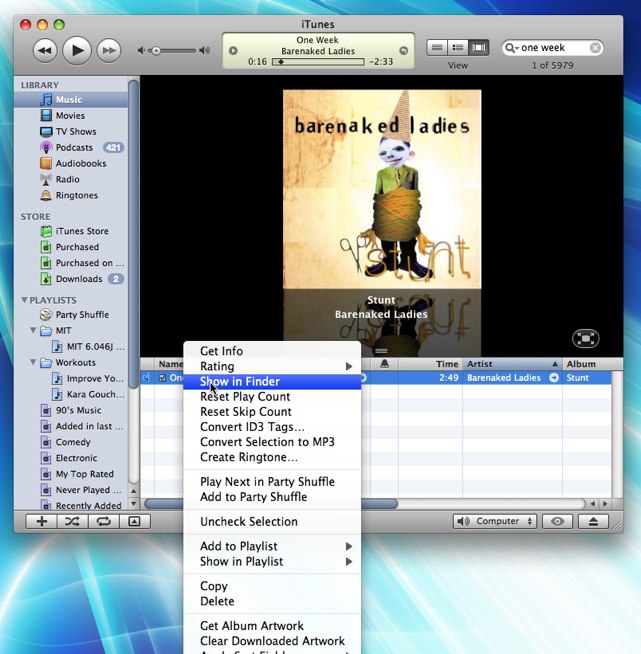Click the song progress bar
The width and height of the screenshot is (641, 654).
[x=318, y=62]
